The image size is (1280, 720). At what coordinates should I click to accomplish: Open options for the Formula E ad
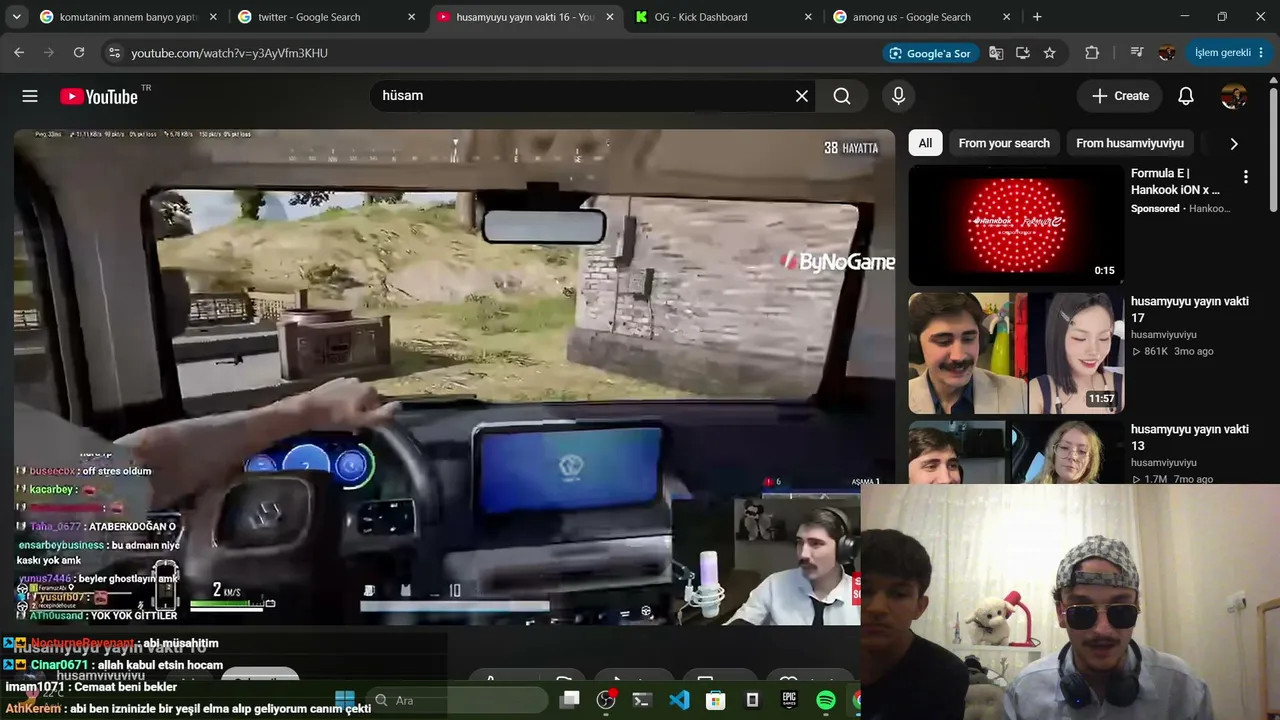1245,177
